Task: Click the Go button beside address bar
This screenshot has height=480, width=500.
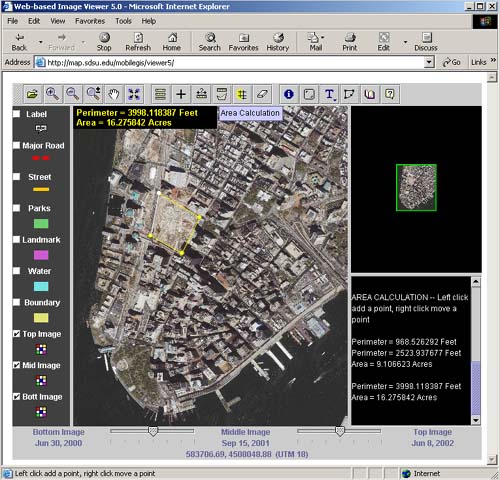Action: [451, 62]
